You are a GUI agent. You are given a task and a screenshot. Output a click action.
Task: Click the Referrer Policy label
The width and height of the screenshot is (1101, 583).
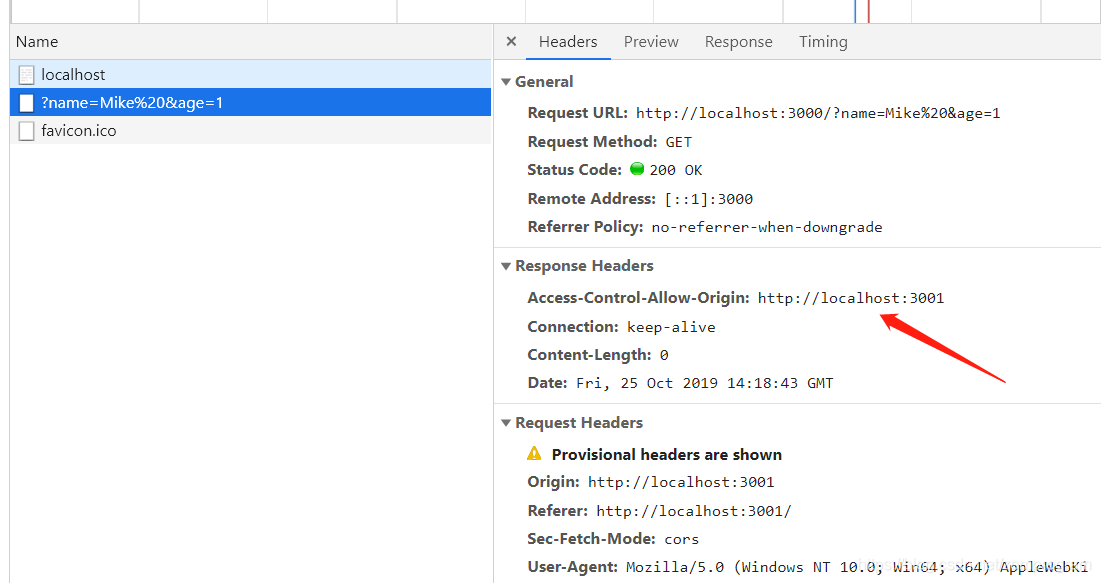[585, 227]
